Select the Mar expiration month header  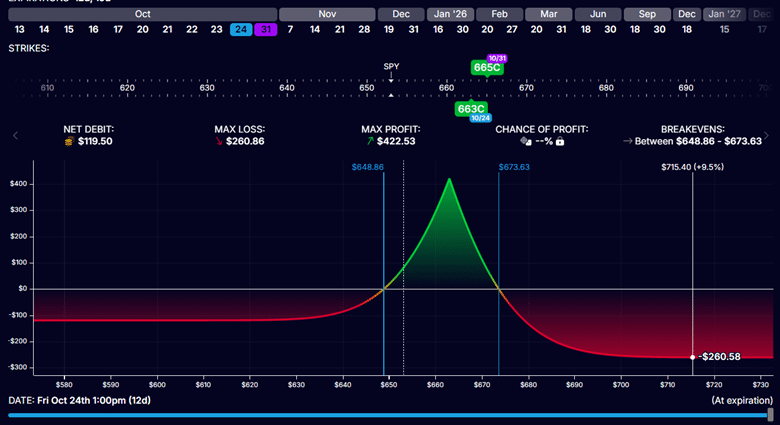pyautogui.click(x=548, y=15)
